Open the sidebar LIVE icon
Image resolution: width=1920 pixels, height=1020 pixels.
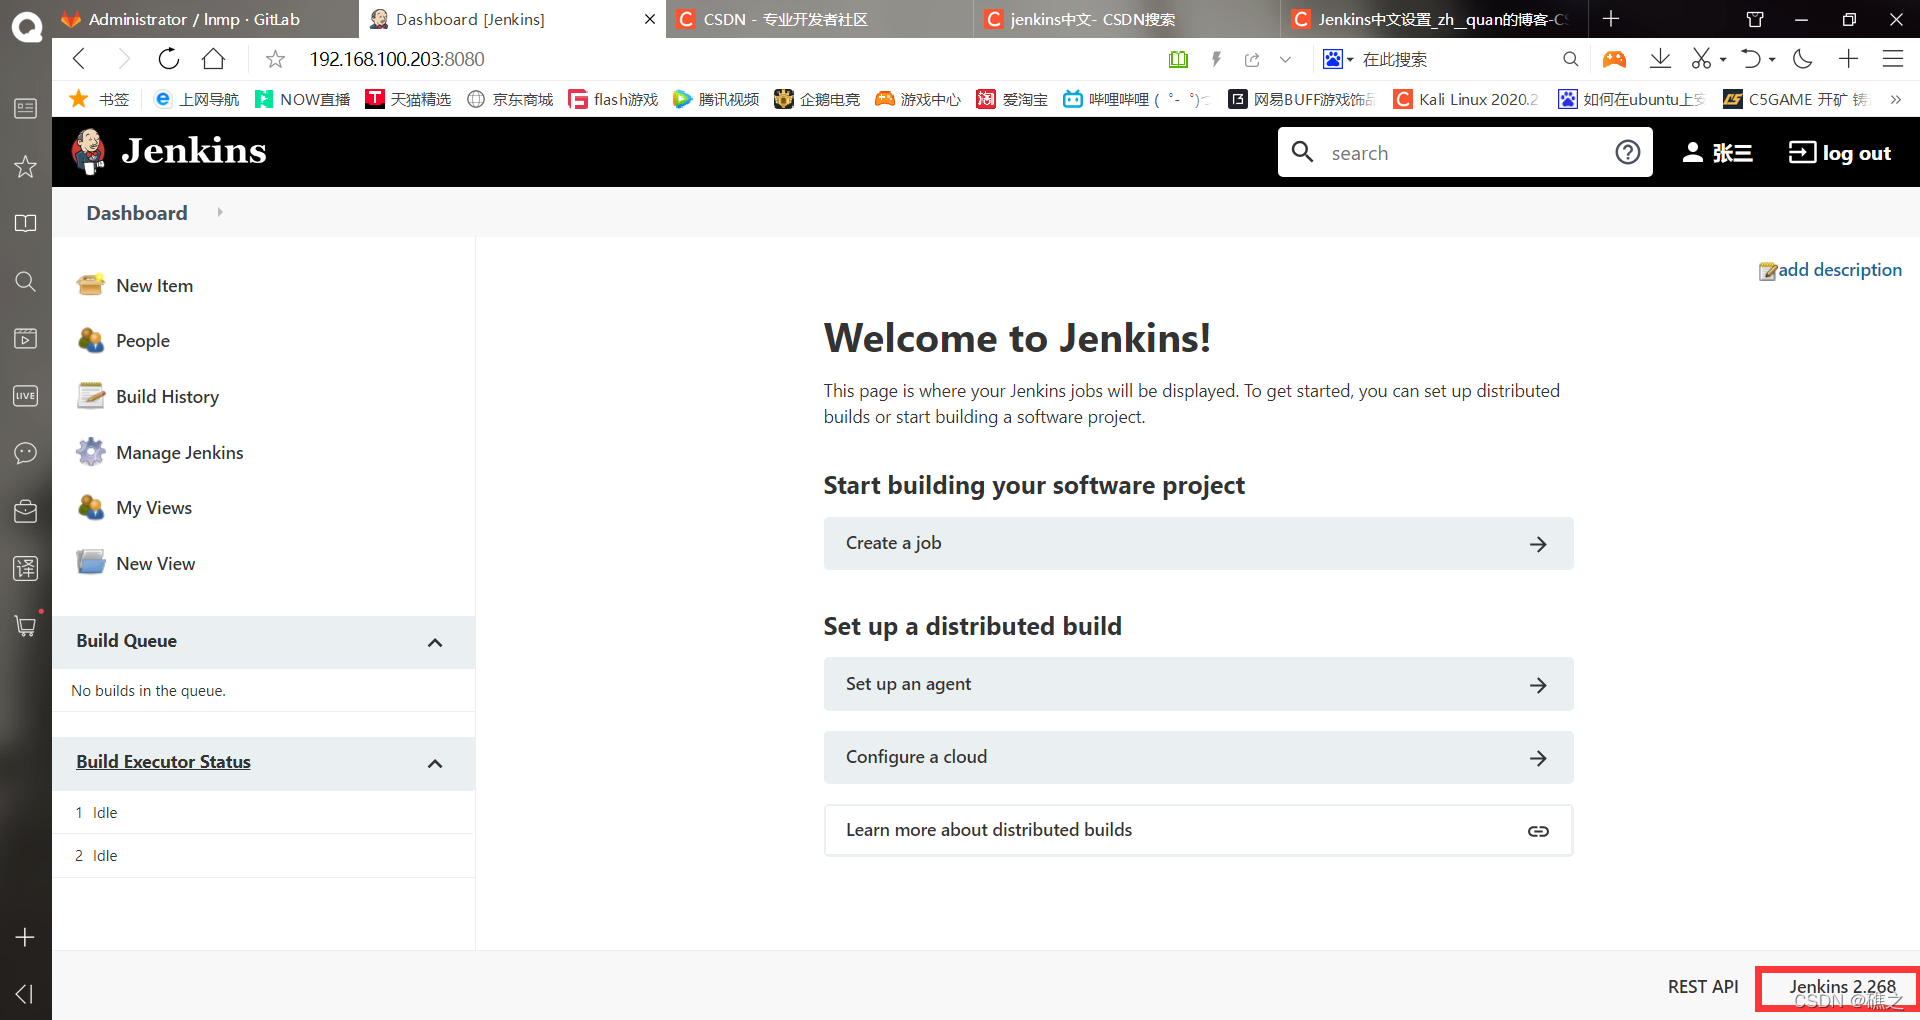[x=26, y=396]
